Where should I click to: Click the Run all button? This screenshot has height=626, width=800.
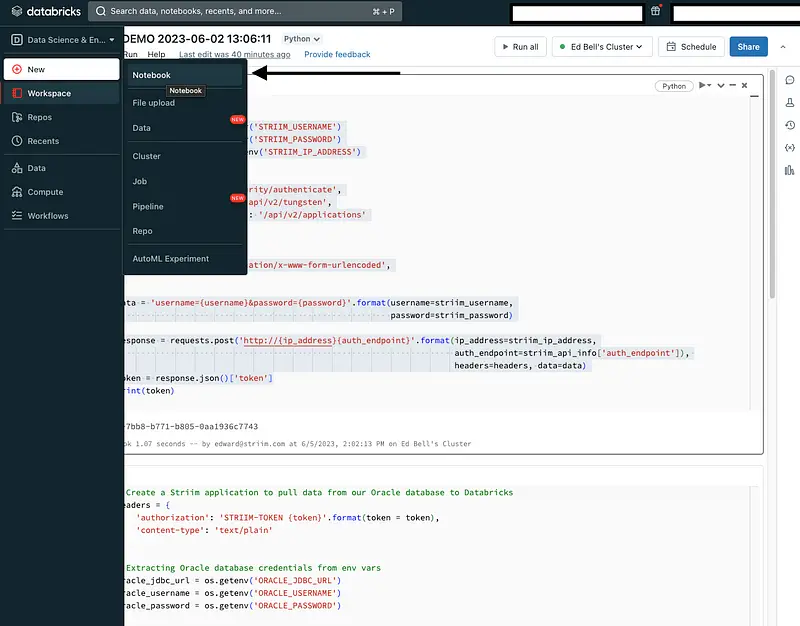tap(521, 46)
